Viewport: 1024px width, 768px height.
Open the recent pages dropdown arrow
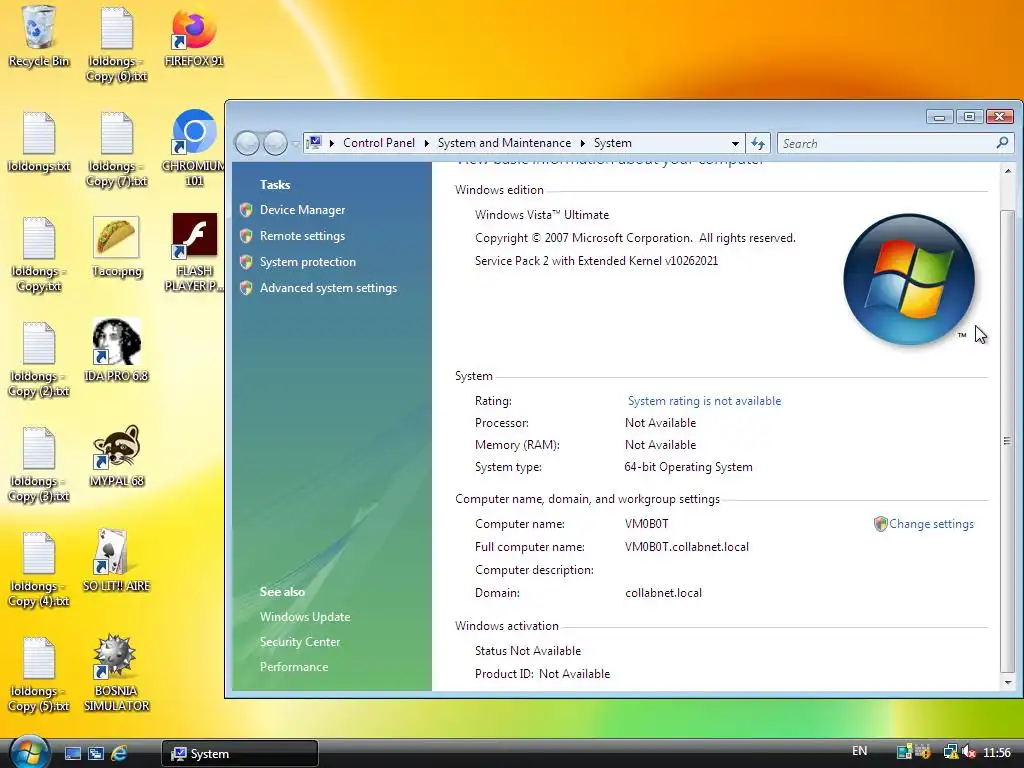295,143
